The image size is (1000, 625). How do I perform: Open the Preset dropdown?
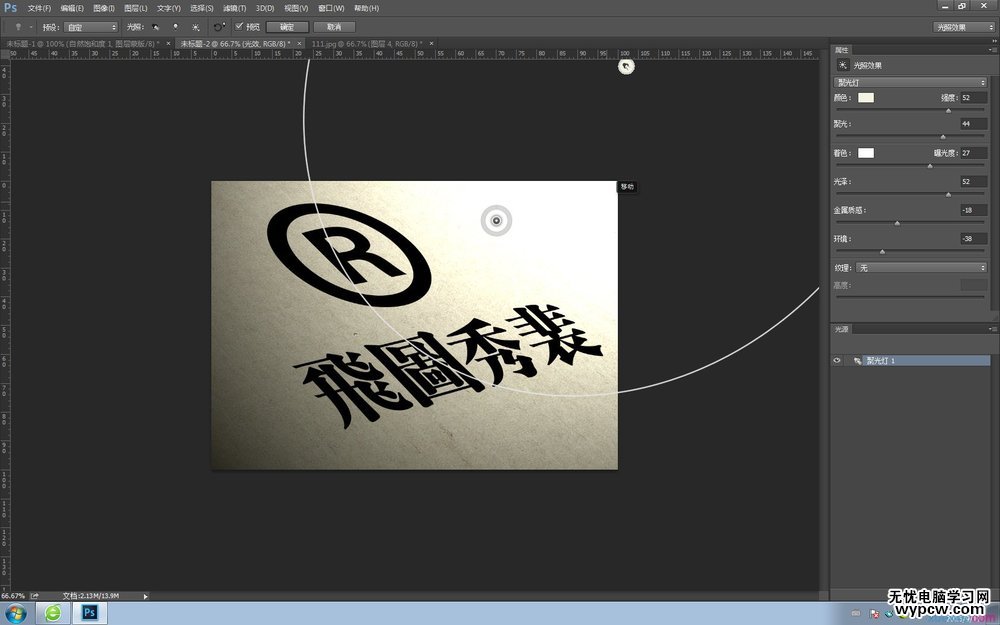[x=91, y=27]
